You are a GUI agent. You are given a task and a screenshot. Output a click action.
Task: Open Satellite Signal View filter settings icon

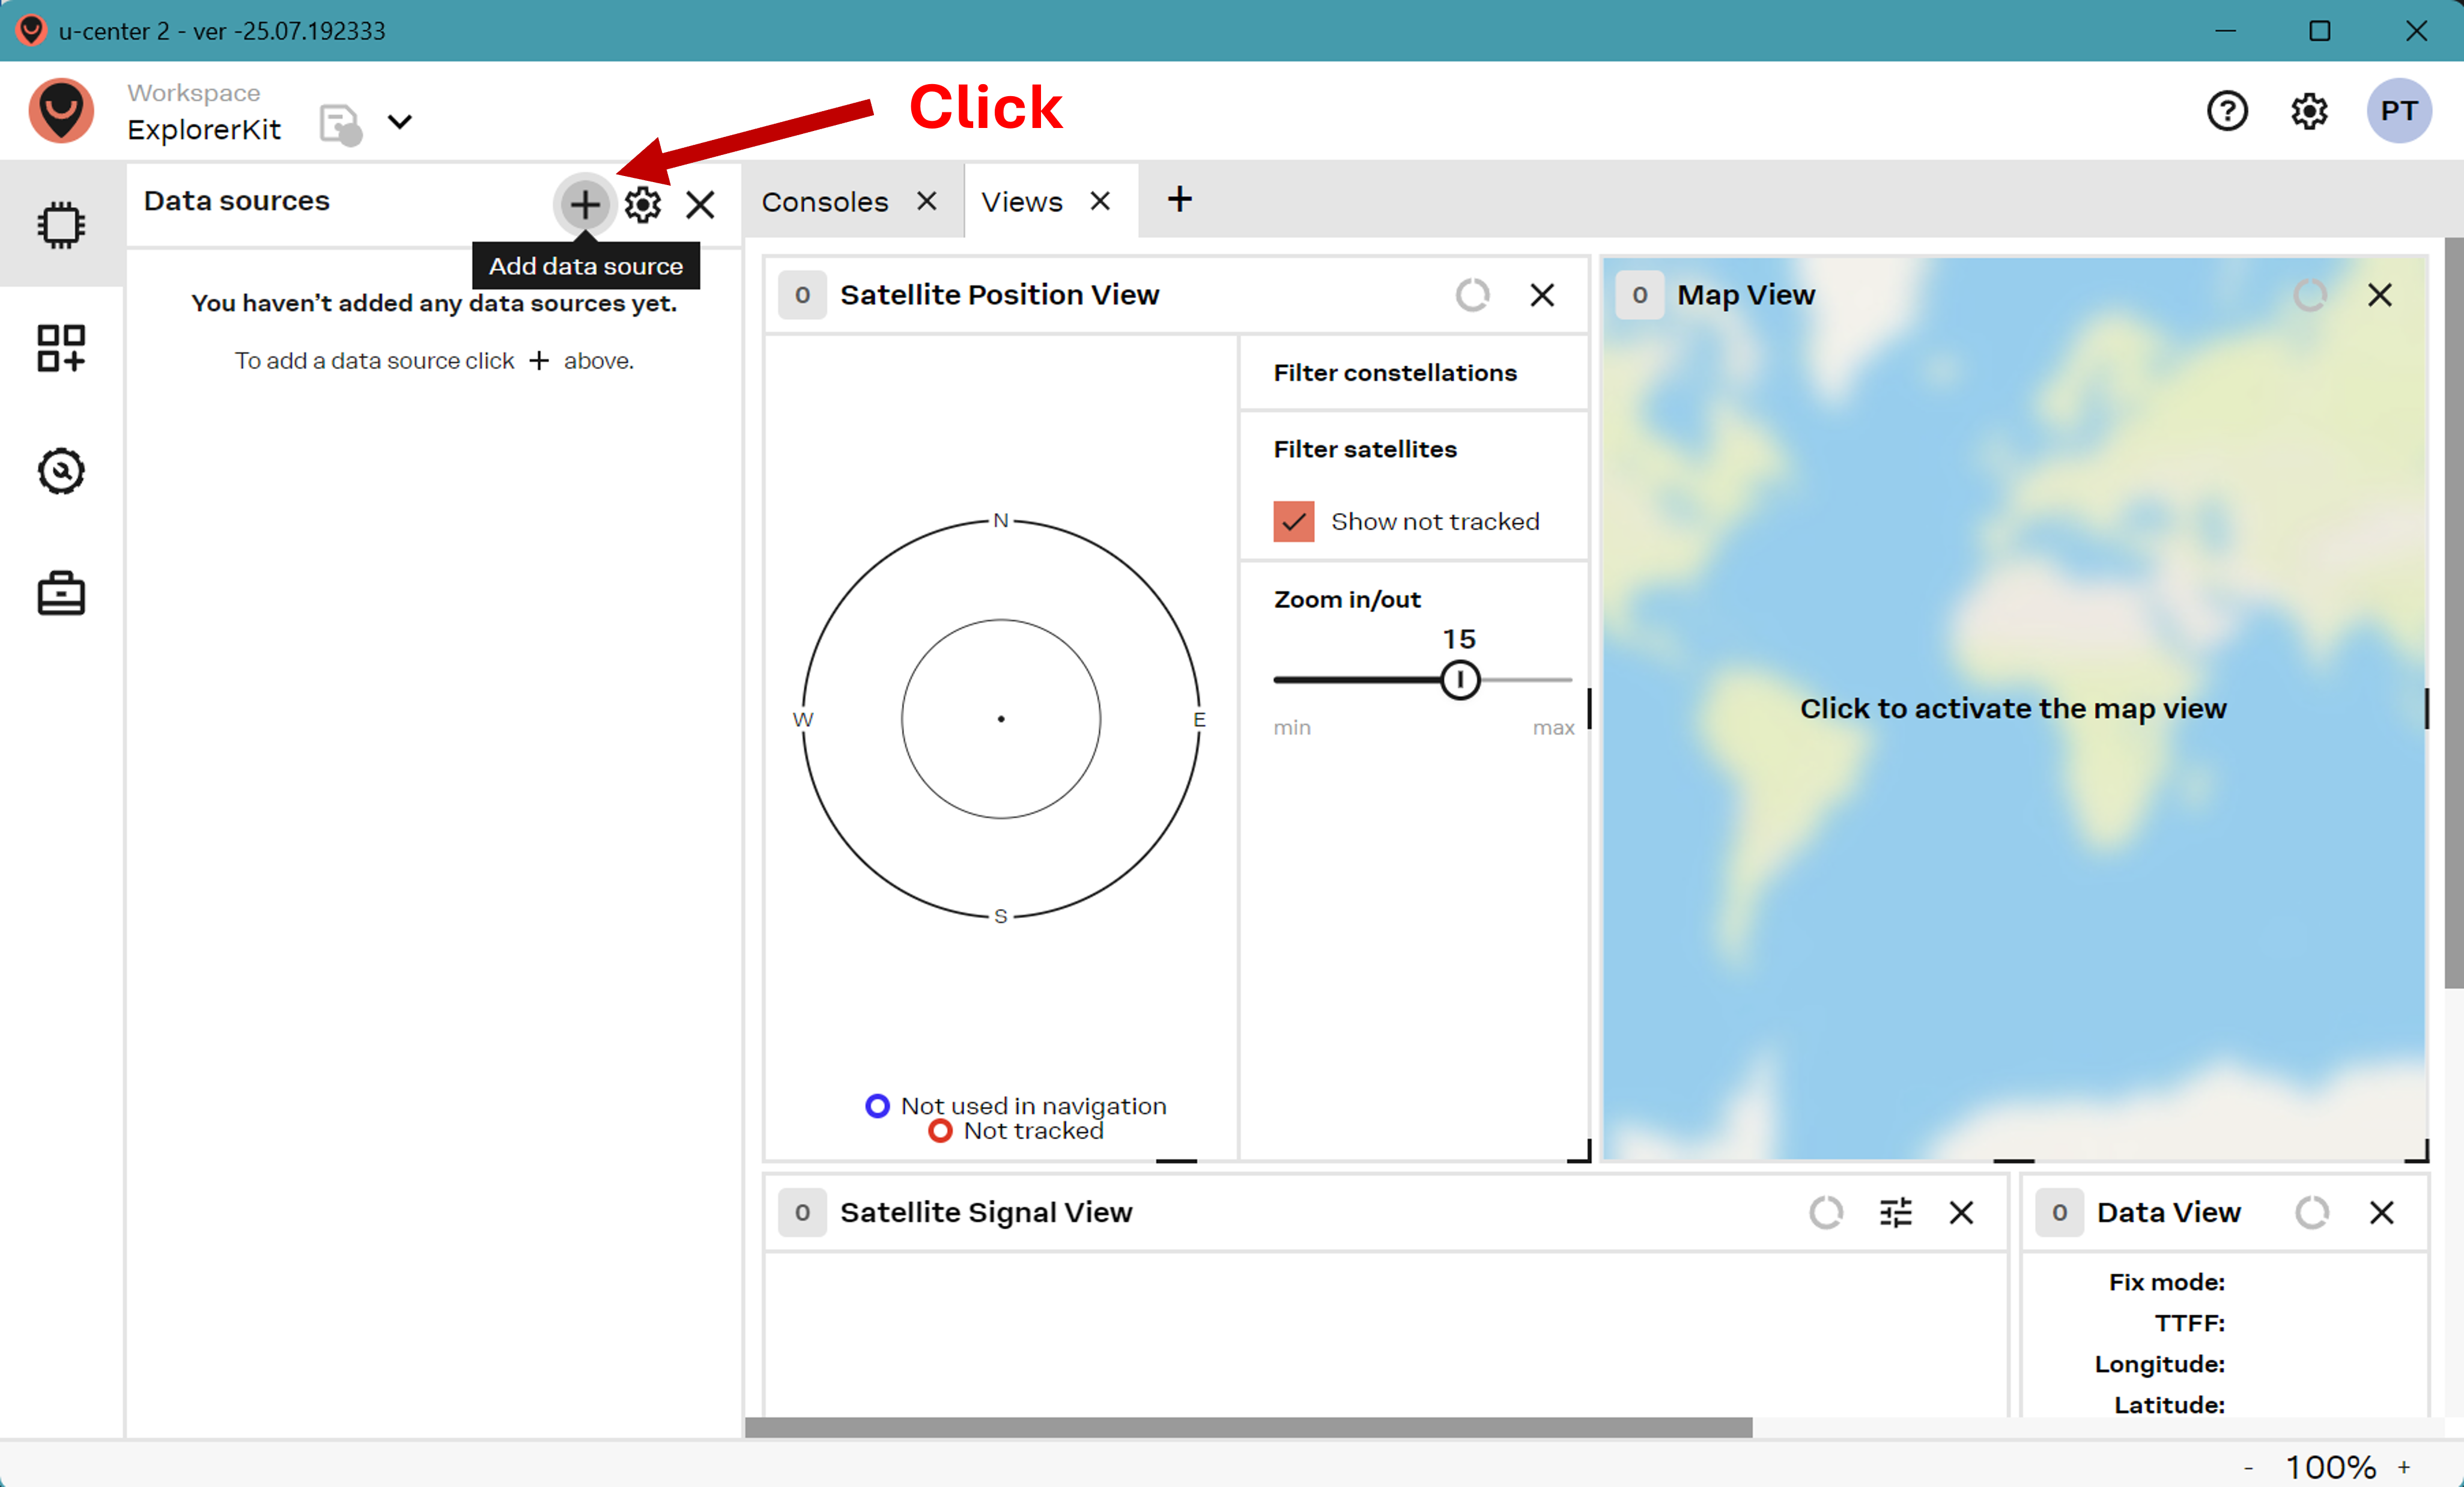coord(1895,1212)
